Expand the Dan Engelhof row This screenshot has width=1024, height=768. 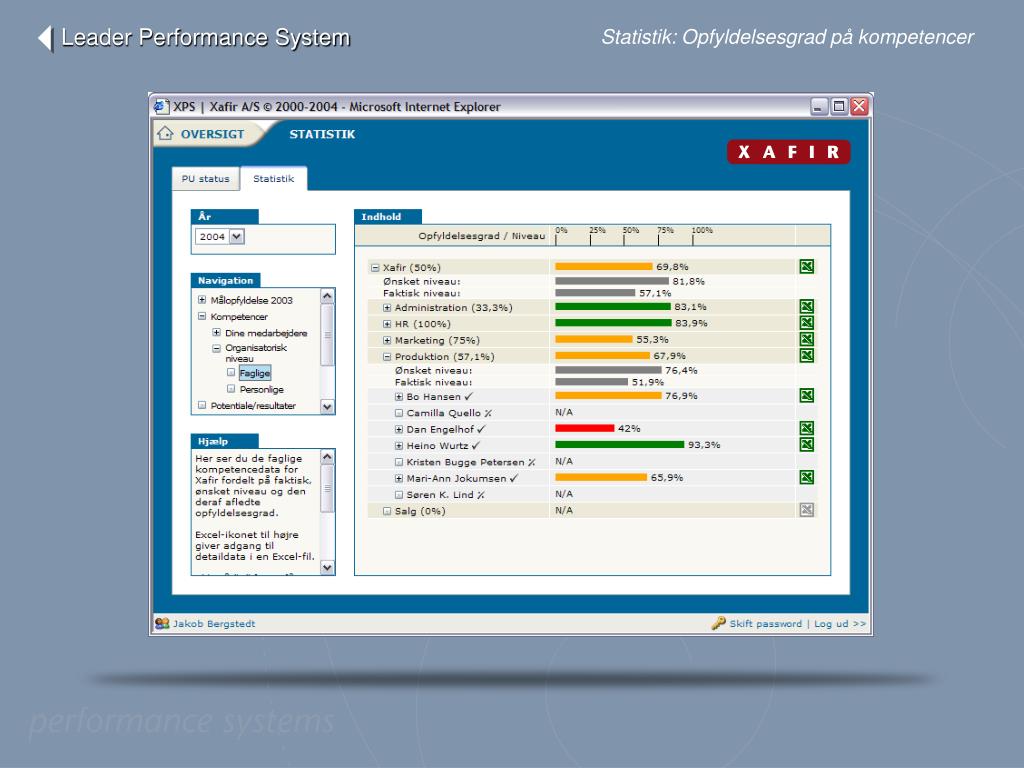[x=398, y=429]
